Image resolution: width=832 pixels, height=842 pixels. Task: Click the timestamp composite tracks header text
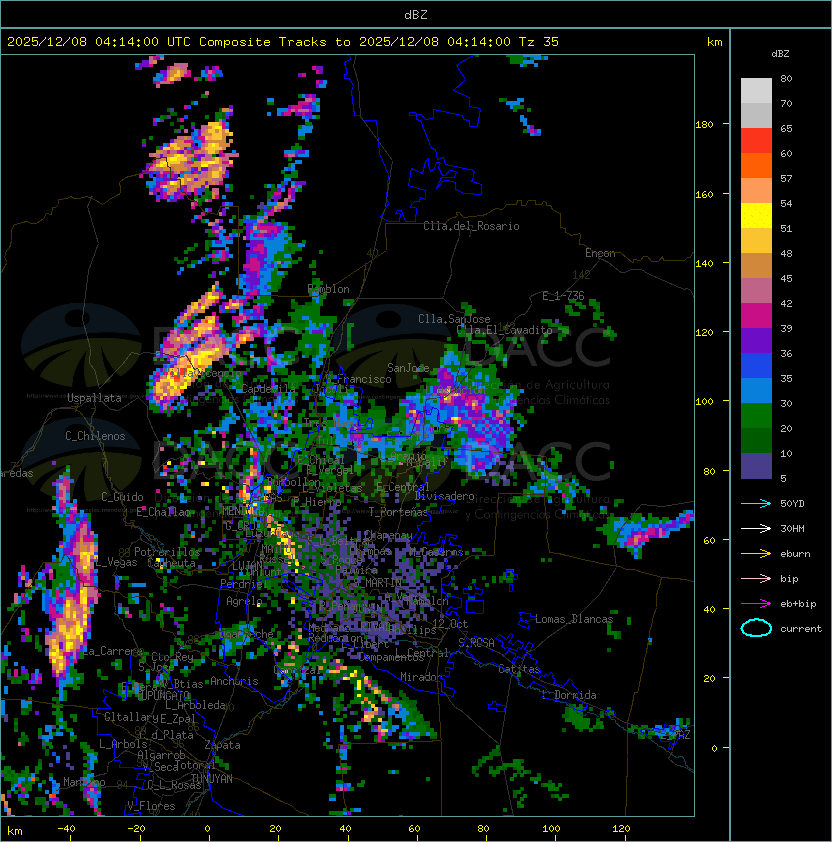(x=283, y=42)
